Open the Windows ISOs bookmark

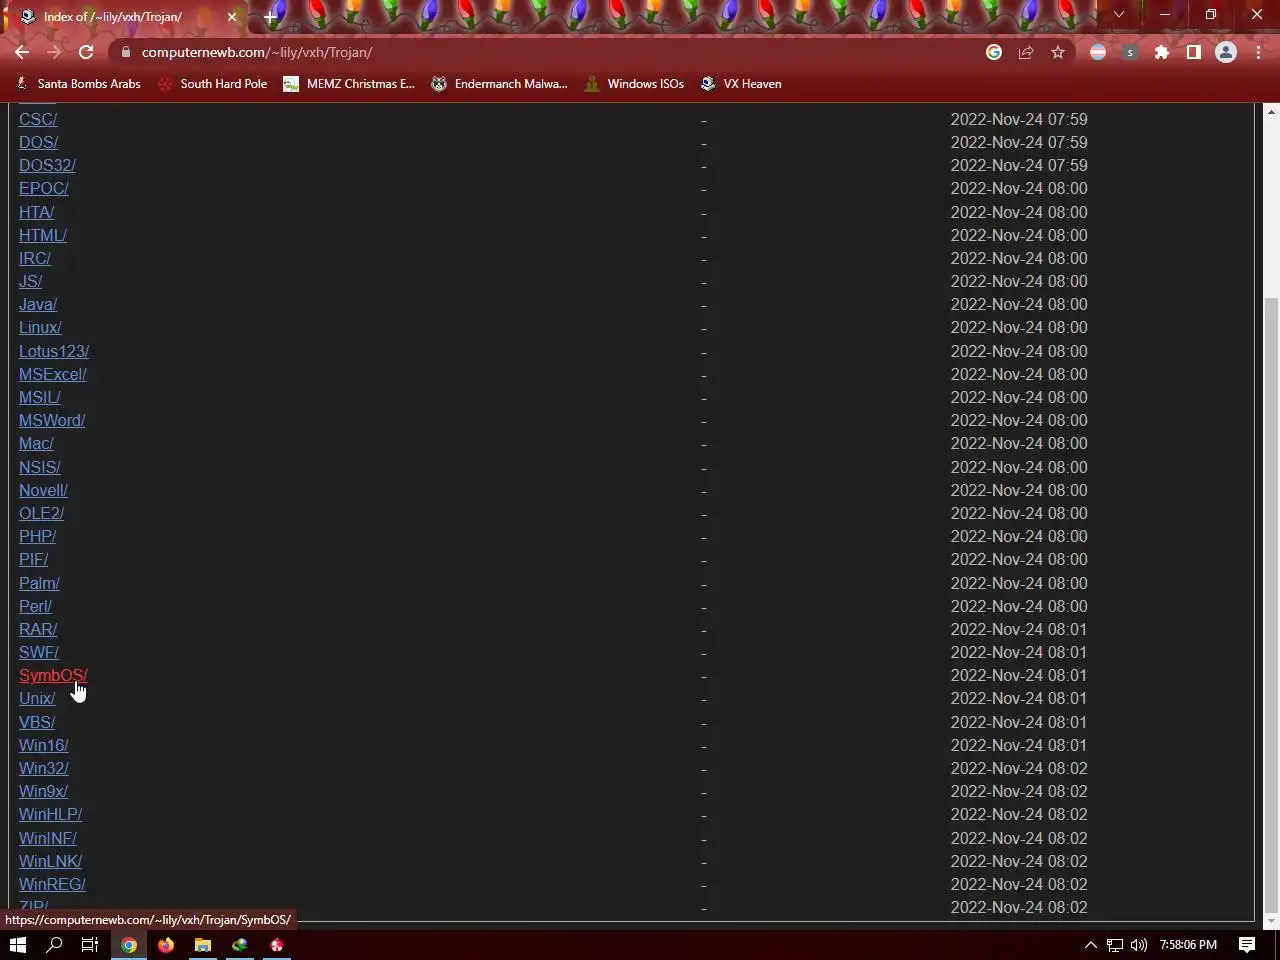(634, 84)
